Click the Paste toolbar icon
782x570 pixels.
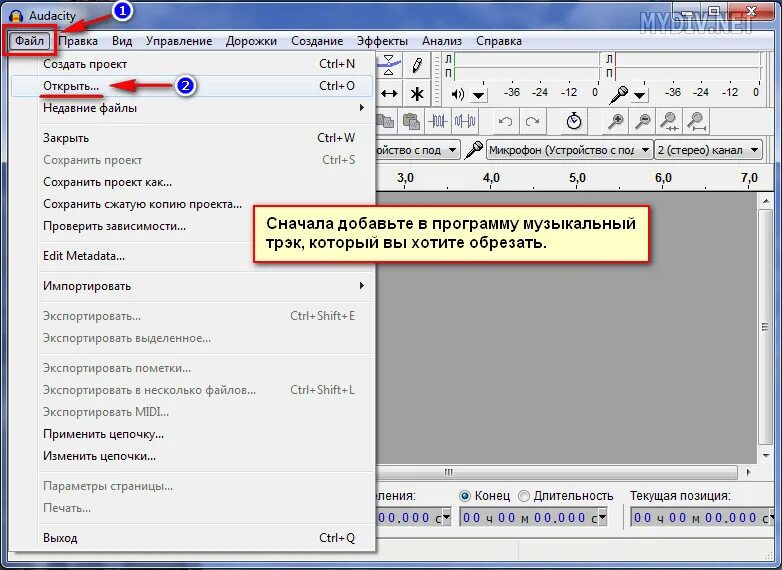[x=411, y=121]
